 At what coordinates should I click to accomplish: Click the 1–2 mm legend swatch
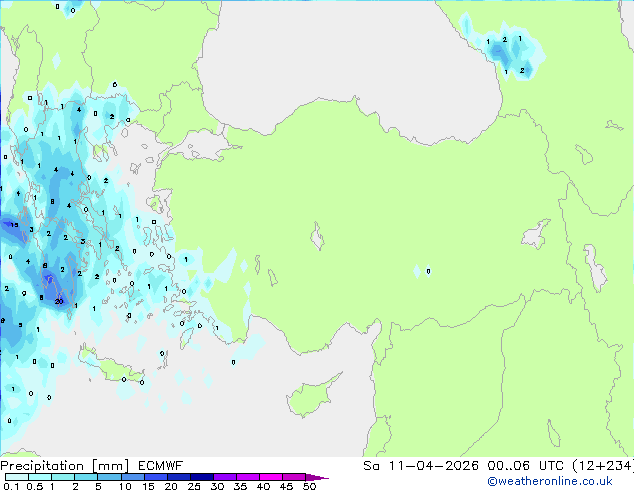63,477
